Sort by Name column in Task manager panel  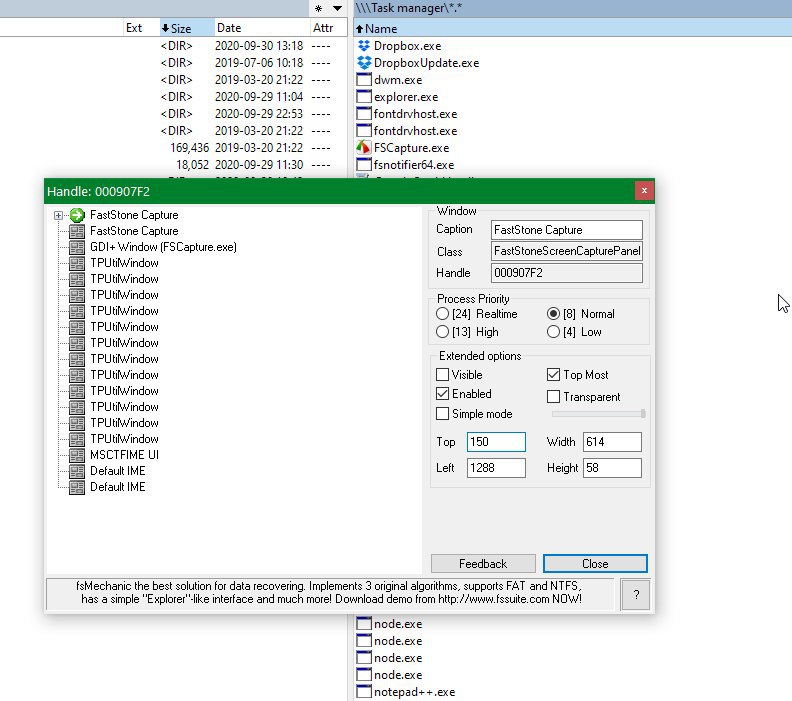coord(572,29)
